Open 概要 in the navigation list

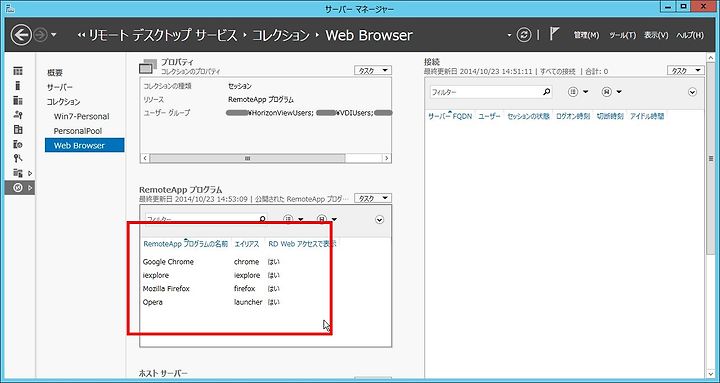click(55, 73)
